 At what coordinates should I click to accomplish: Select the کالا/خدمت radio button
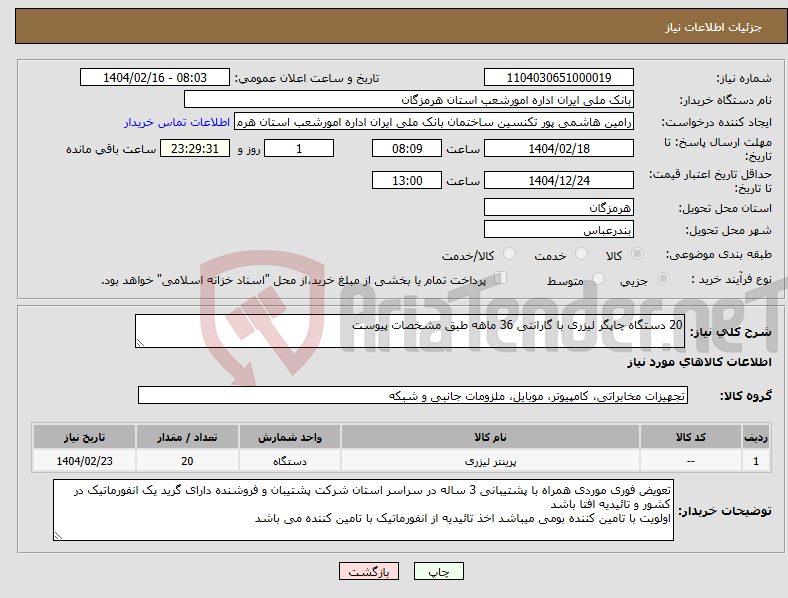tap(510, 254)
